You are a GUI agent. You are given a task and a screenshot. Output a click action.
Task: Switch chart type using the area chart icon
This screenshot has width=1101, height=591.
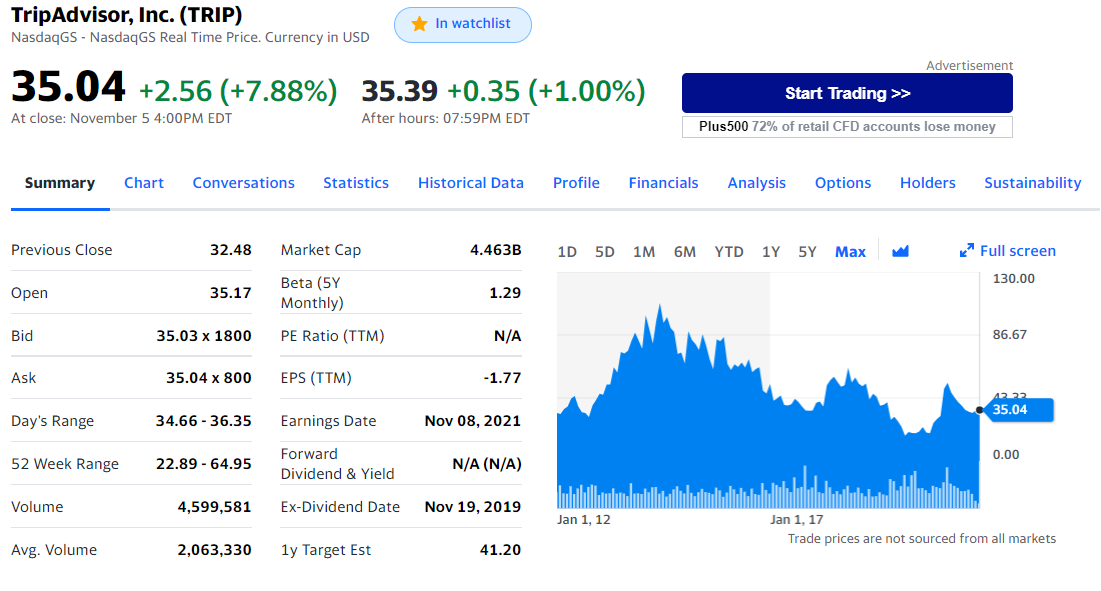(x=900, y=251)
